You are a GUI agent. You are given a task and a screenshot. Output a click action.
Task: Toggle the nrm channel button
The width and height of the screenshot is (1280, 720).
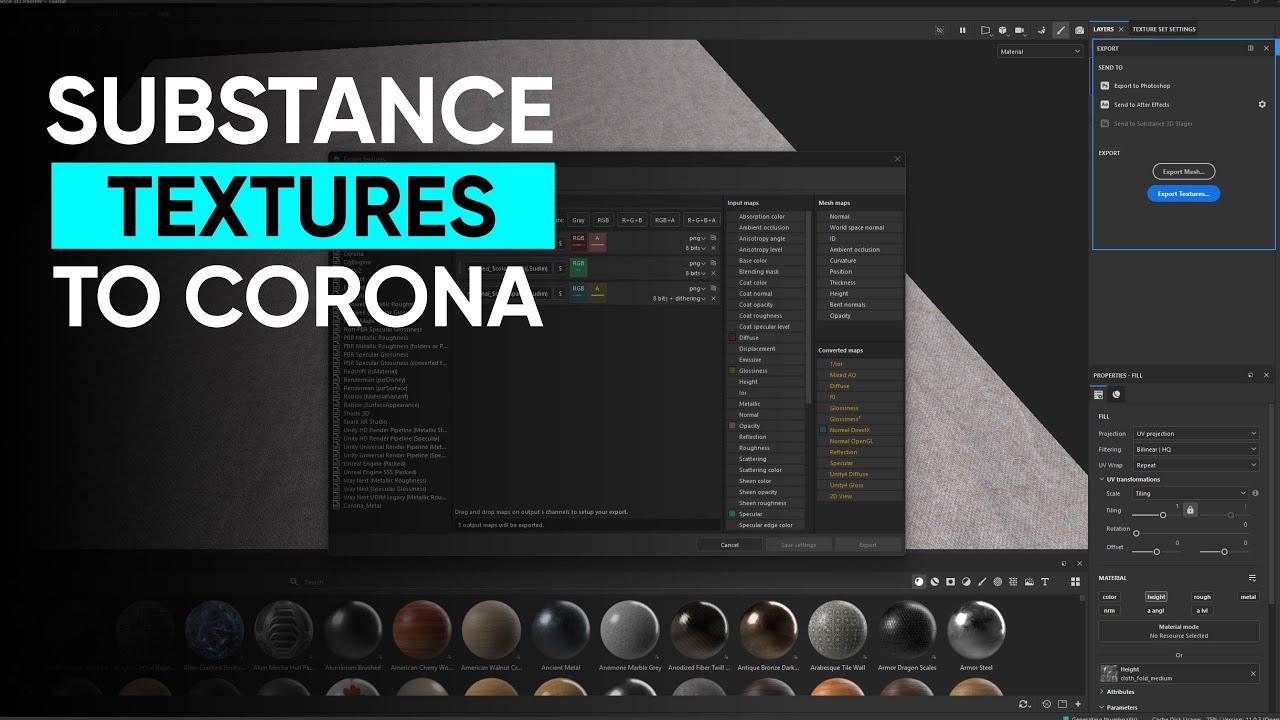tap(1110, 610)
